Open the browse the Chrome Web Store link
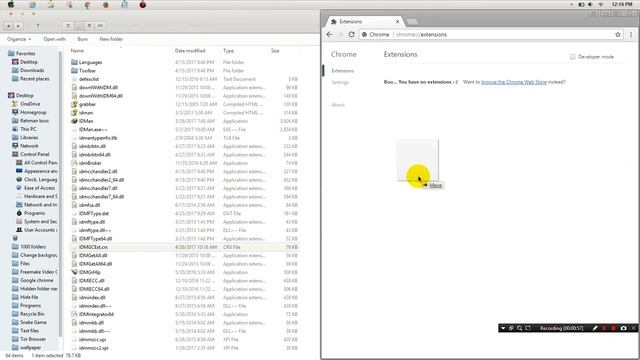The image size is (640, 360). coord(514,82)
